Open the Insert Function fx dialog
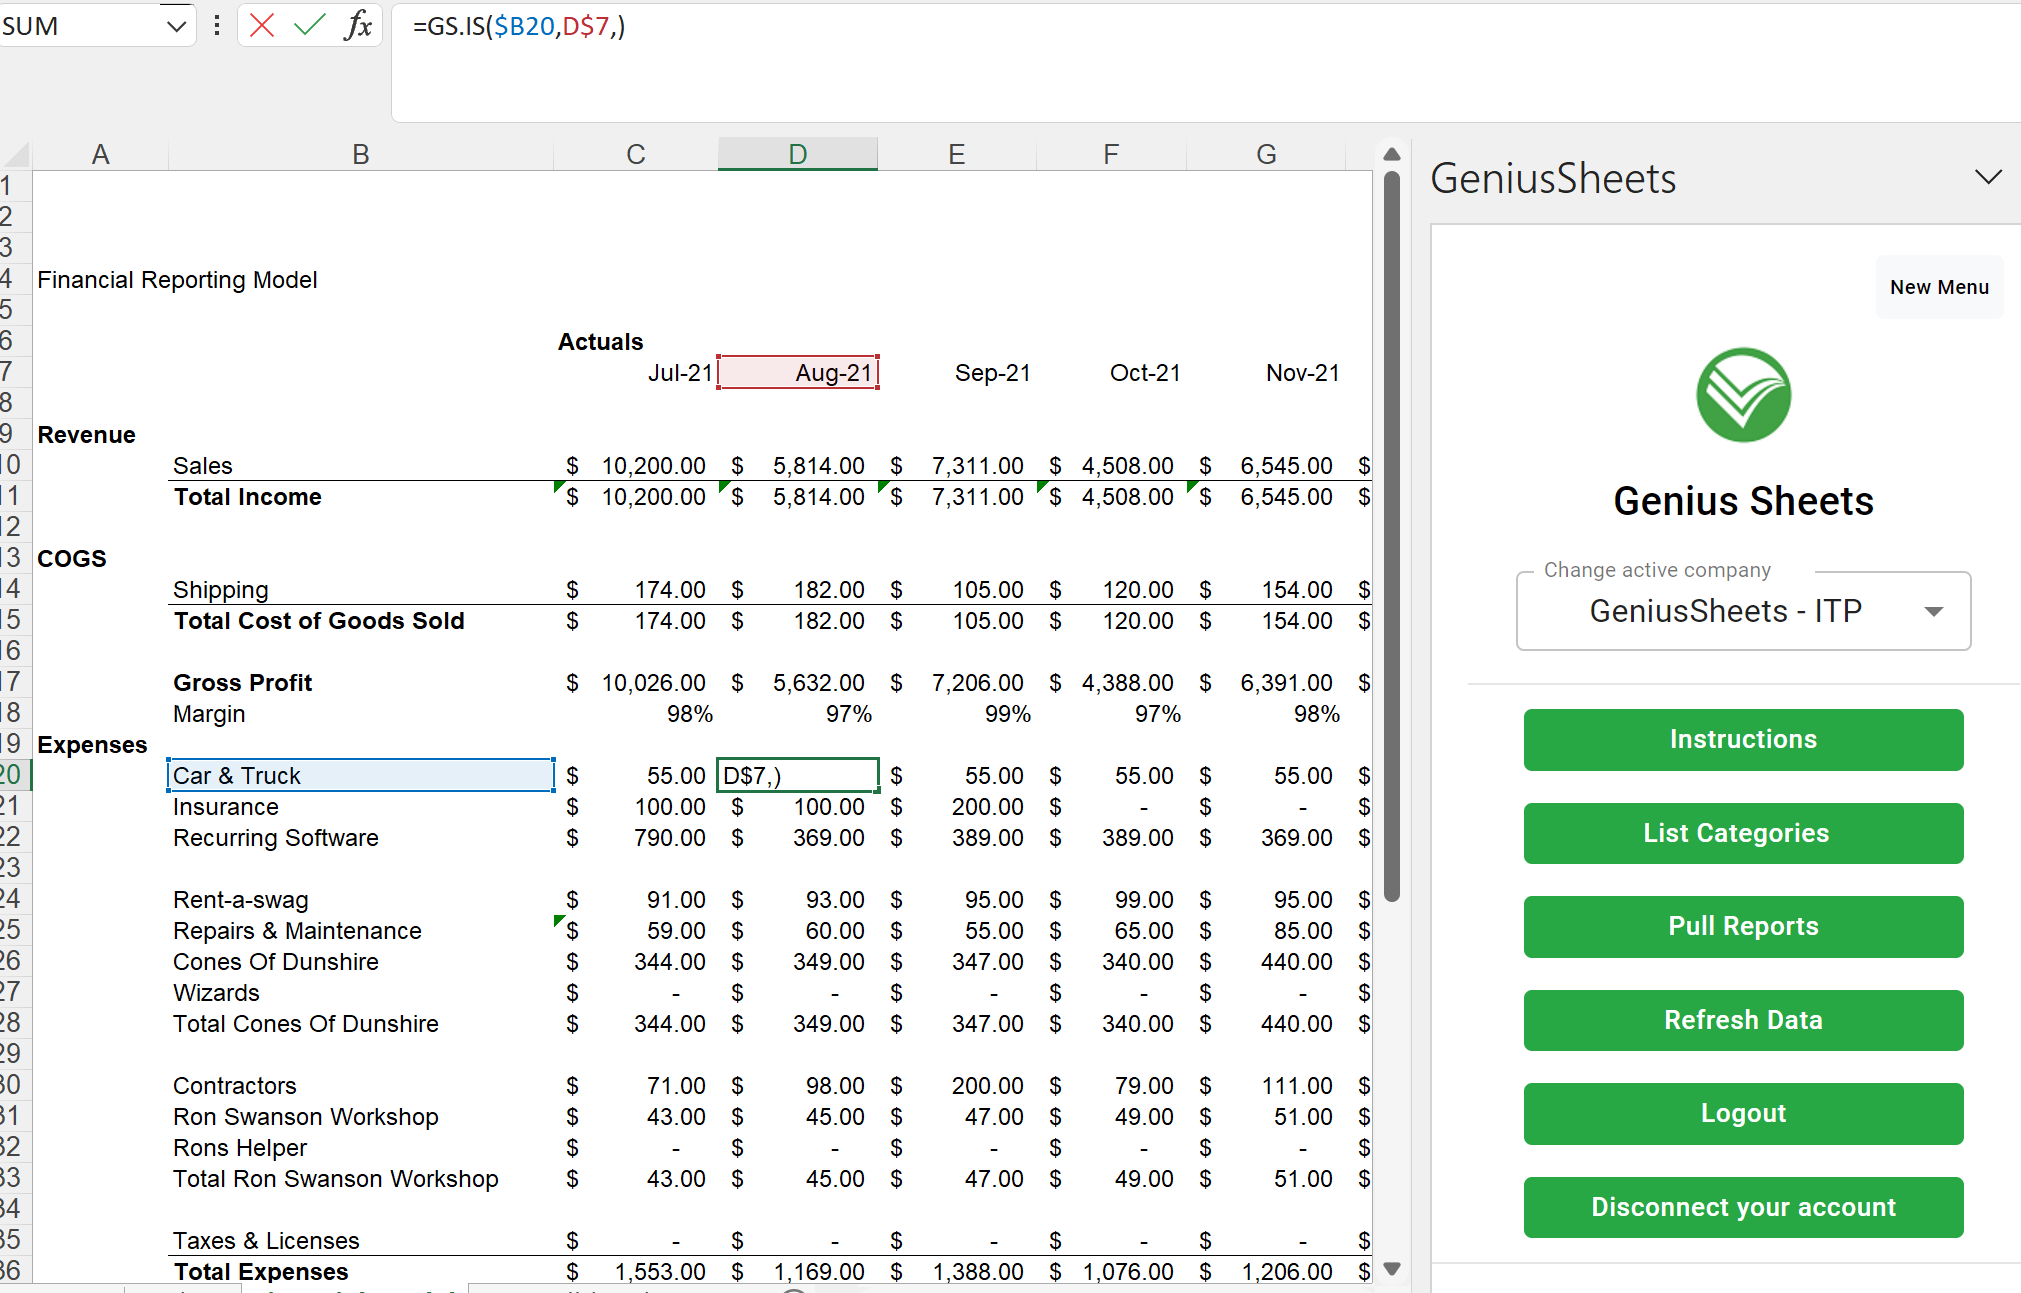Image resolution: width=2021 pixels, height=1293 pixels. (x=357, y=25)
